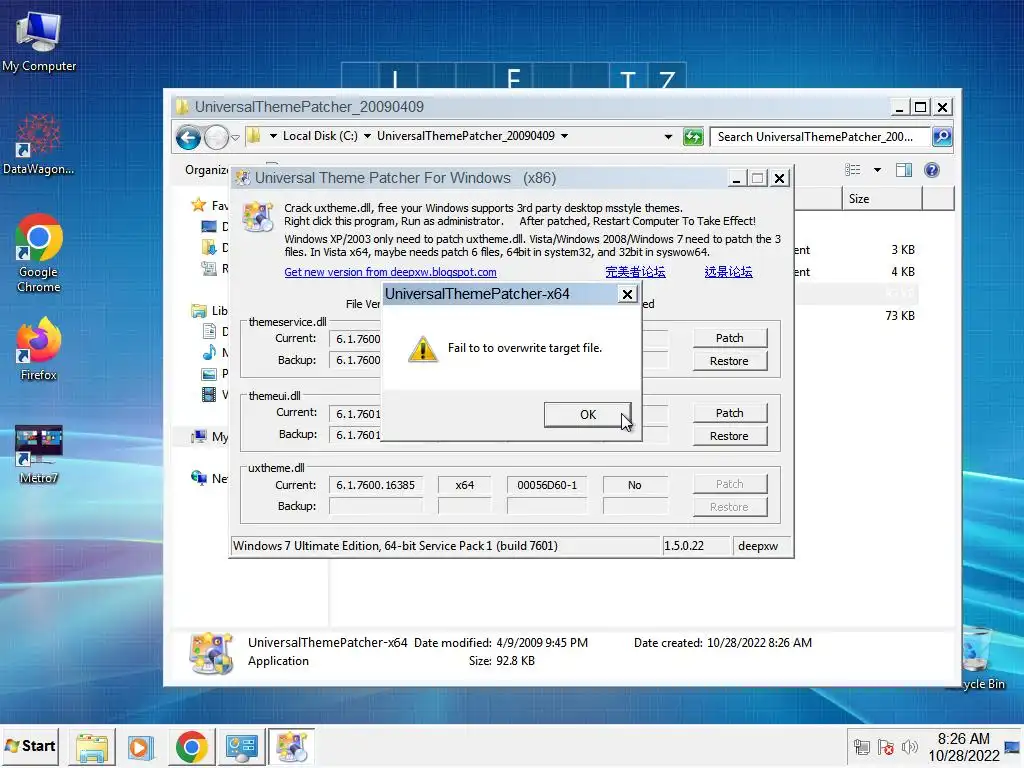Expand UniversalThemePatcher_20090409 breadcrumb arrow

pyautogui.click(x=564, y=136)
